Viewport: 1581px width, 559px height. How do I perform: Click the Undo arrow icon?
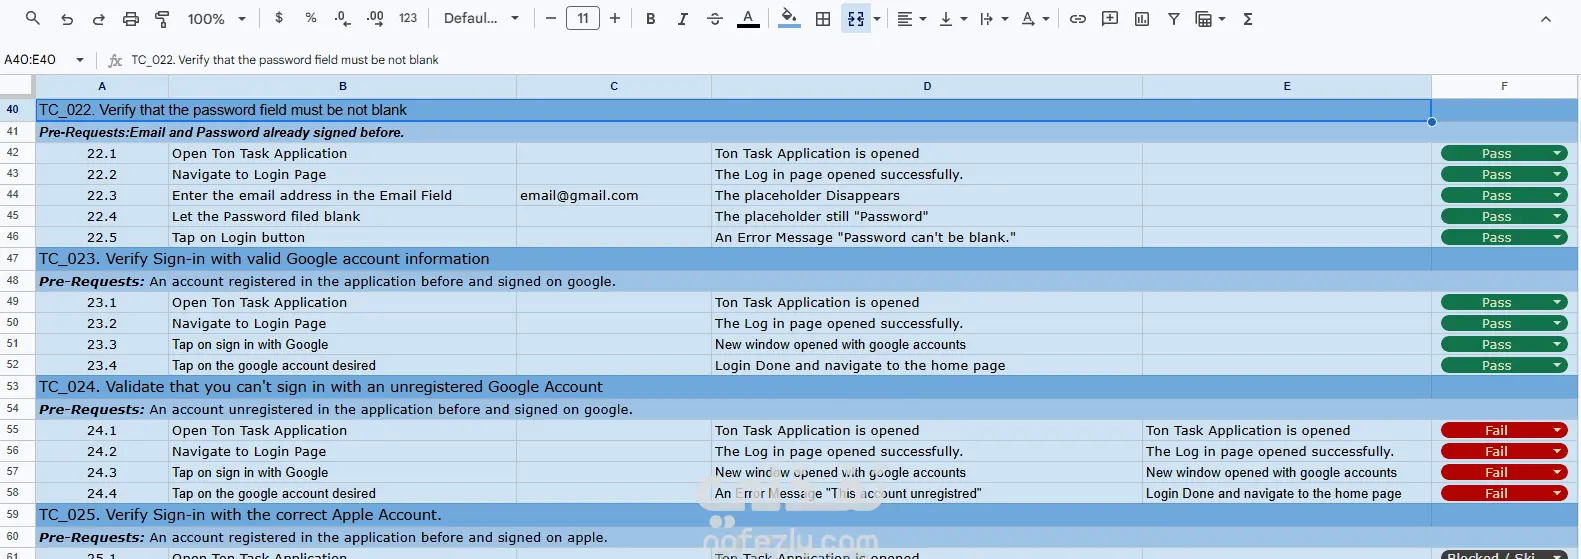67,18
